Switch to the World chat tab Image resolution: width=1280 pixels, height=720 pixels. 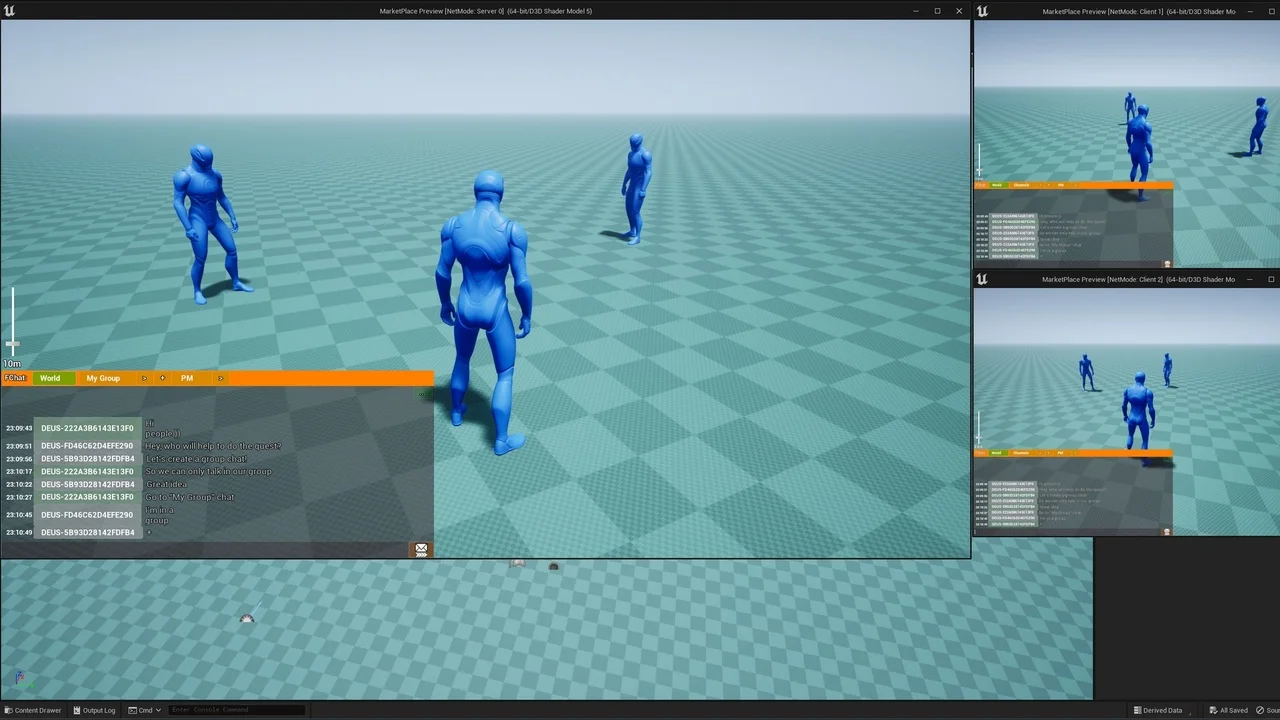point(50,378)
